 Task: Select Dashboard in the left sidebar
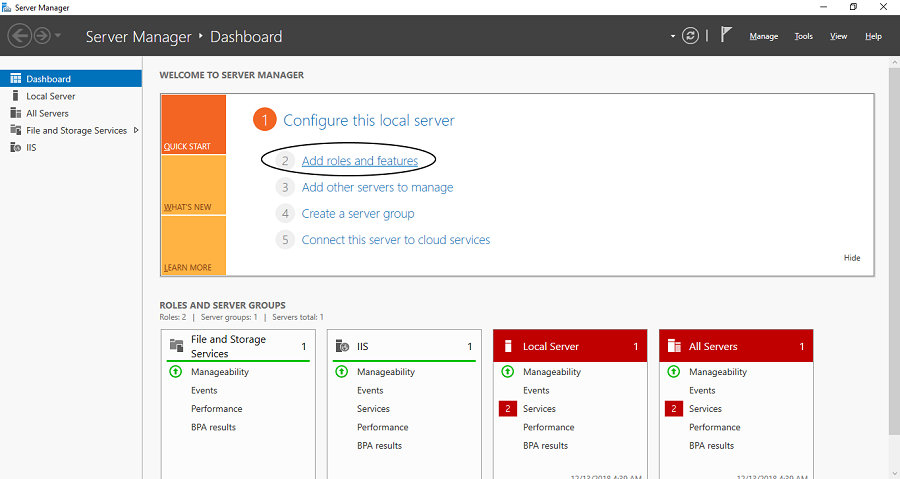tap(71, 79)
